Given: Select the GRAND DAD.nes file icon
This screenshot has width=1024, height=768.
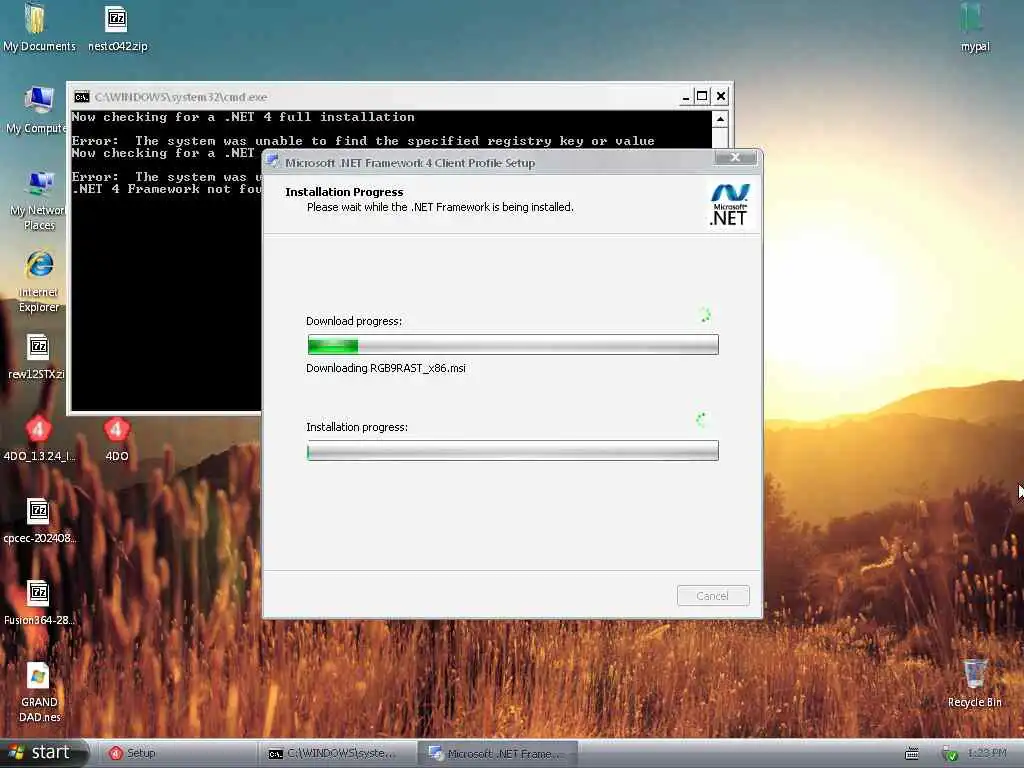Looking at the screenshot, I should (x=39, y=692).
